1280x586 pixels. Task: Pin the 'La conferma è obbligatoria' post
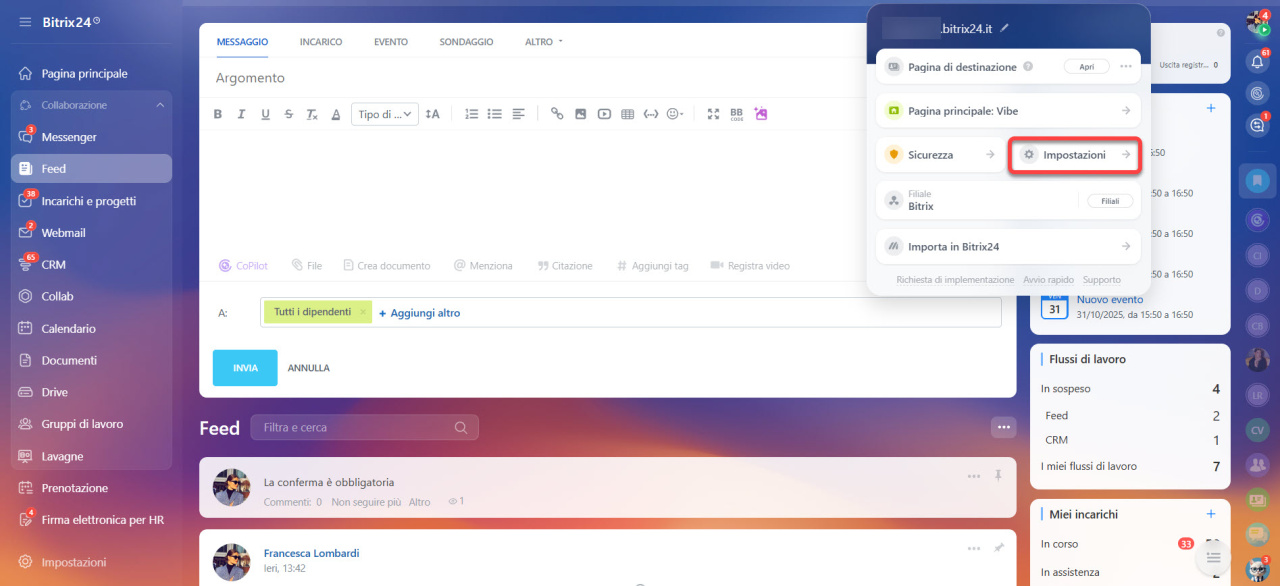[x=998, y=476]
